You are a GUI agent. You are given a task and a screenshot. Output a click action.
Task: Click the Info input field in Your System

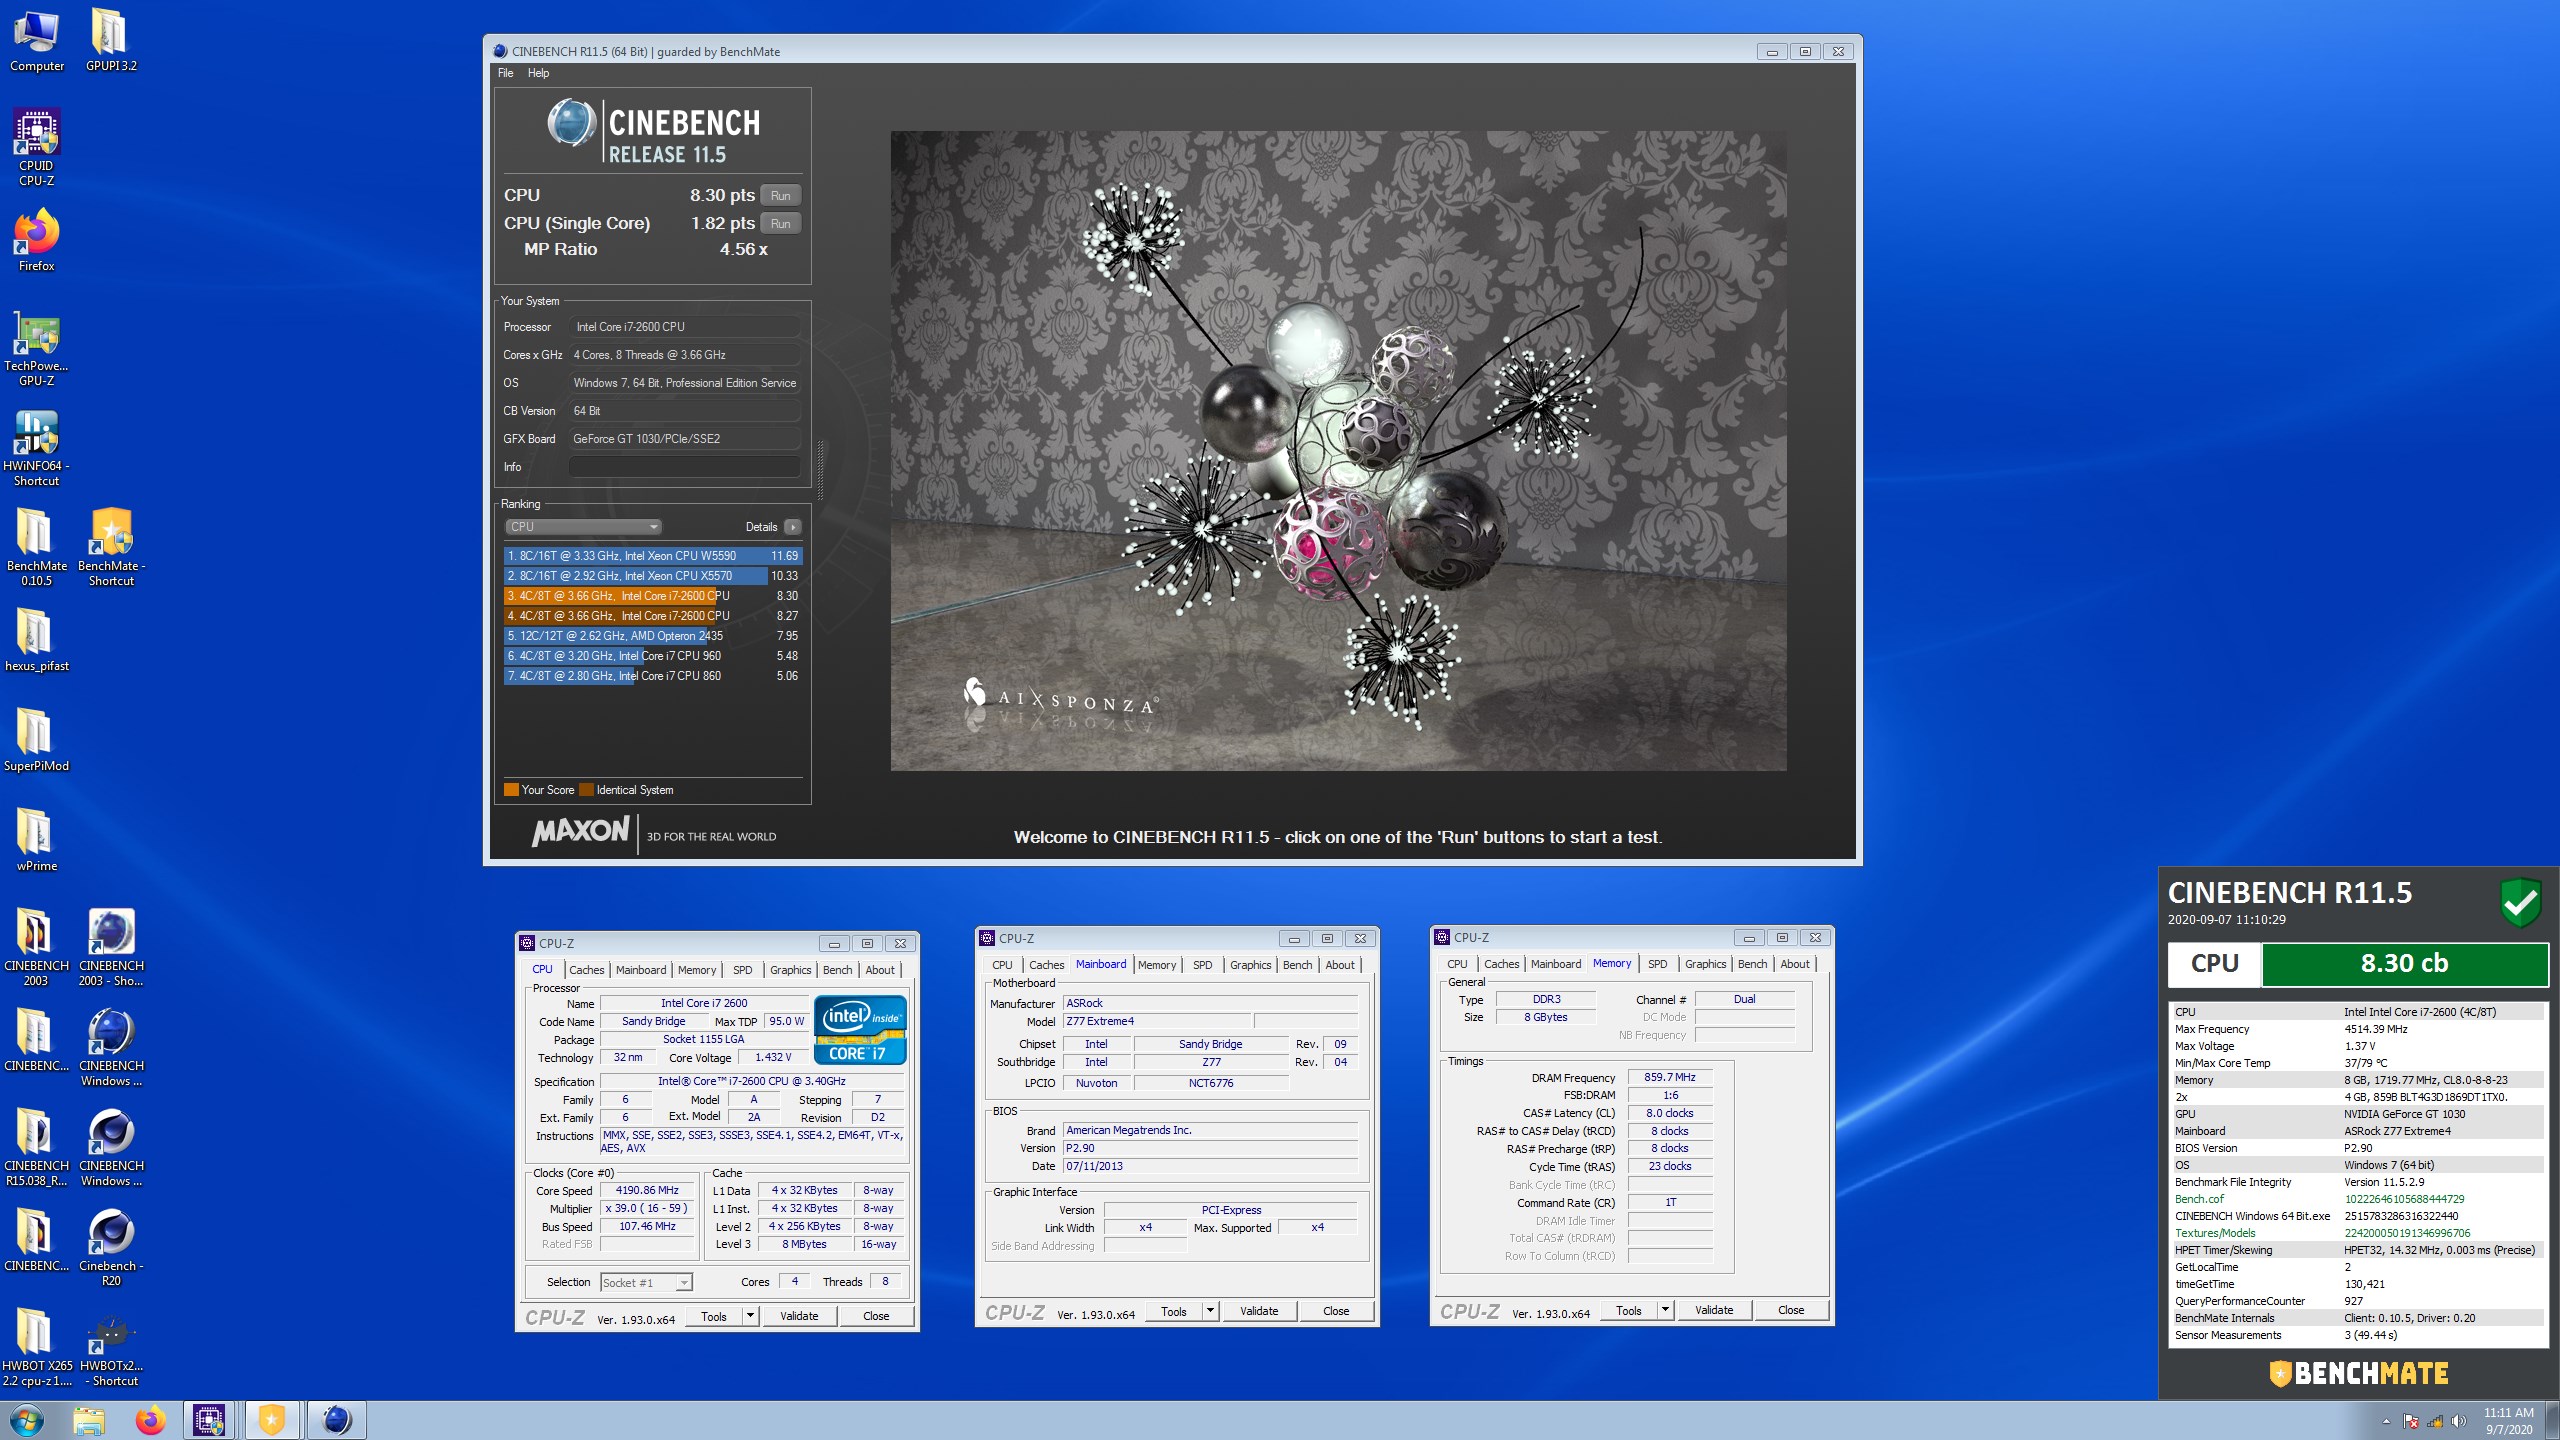point(685,467)
